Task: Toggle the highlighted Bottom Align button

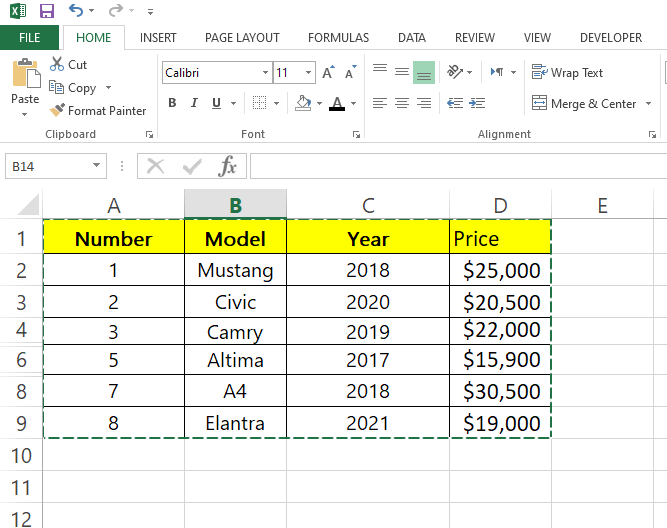Action: 424,72
